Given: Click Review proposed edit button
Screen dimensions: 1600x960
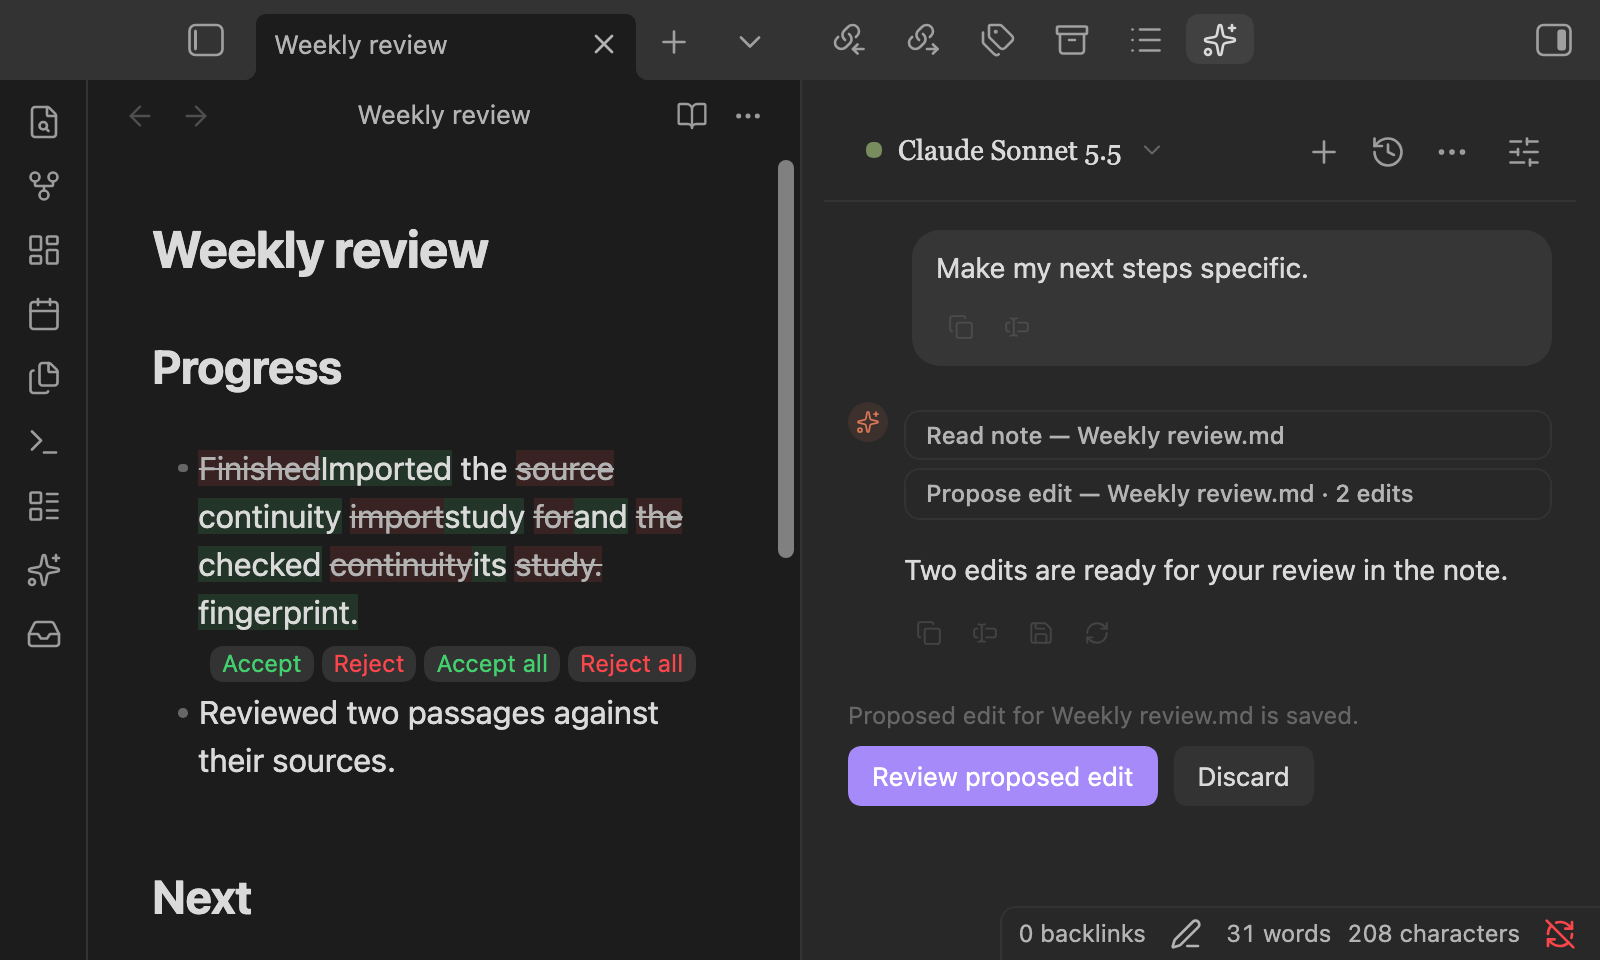Looking at the screenshot, I should (x=1003, y=776).
